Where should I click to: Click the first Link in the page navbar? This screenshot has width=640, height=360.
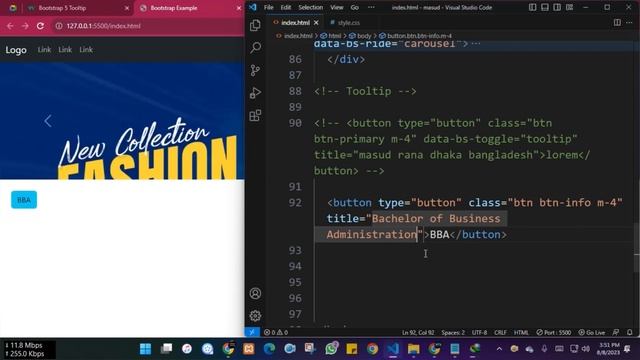click(44, 50)
